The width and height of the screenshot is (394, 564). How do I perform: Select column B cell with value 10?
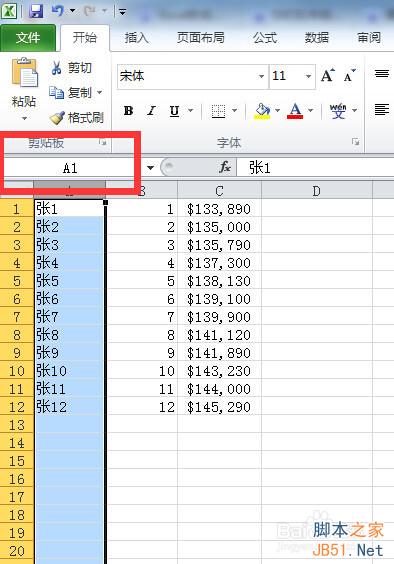tap(142, 370)
